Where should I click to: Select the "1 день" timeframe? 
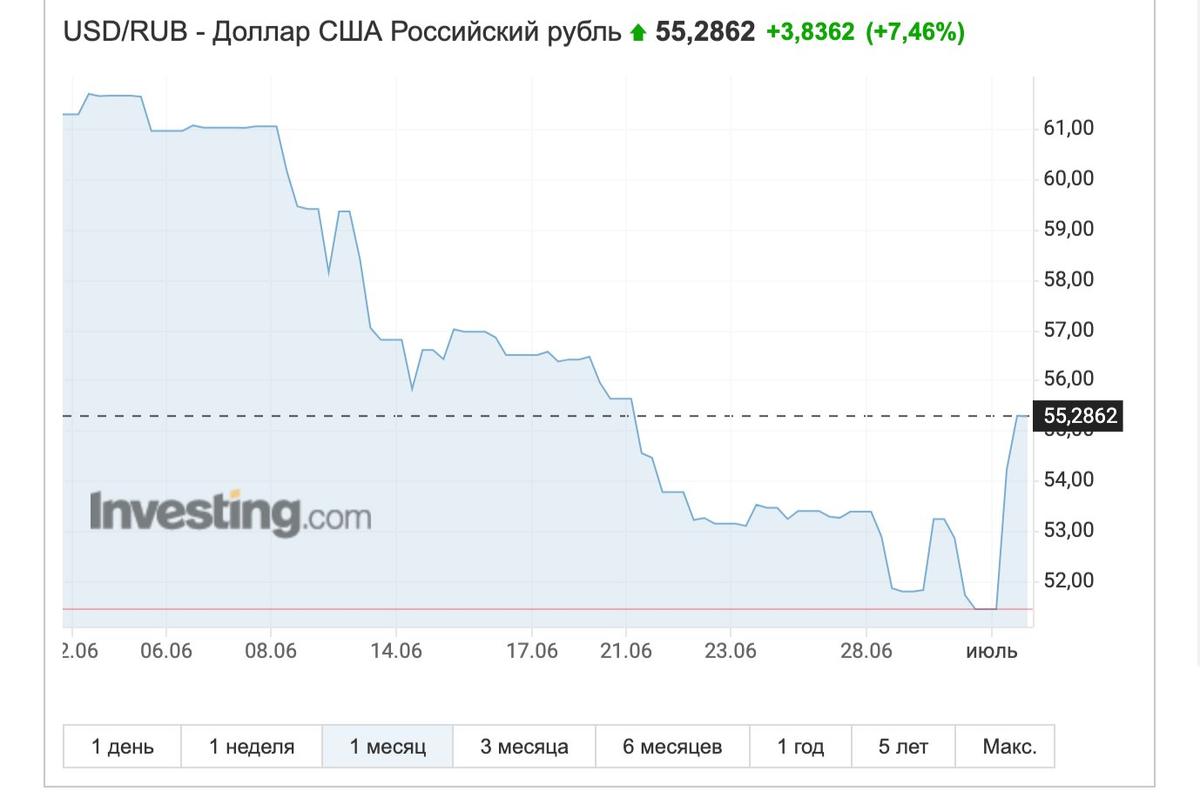[x=120, y=746]
